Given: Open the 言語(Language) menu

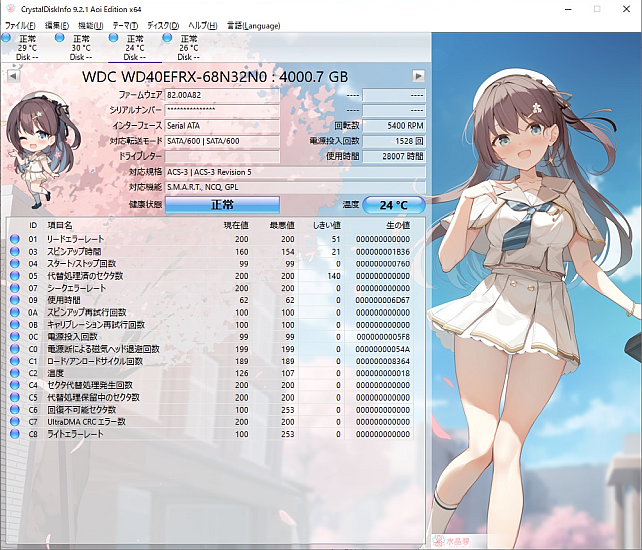Looking at the screenshot, I should [253, 26].
